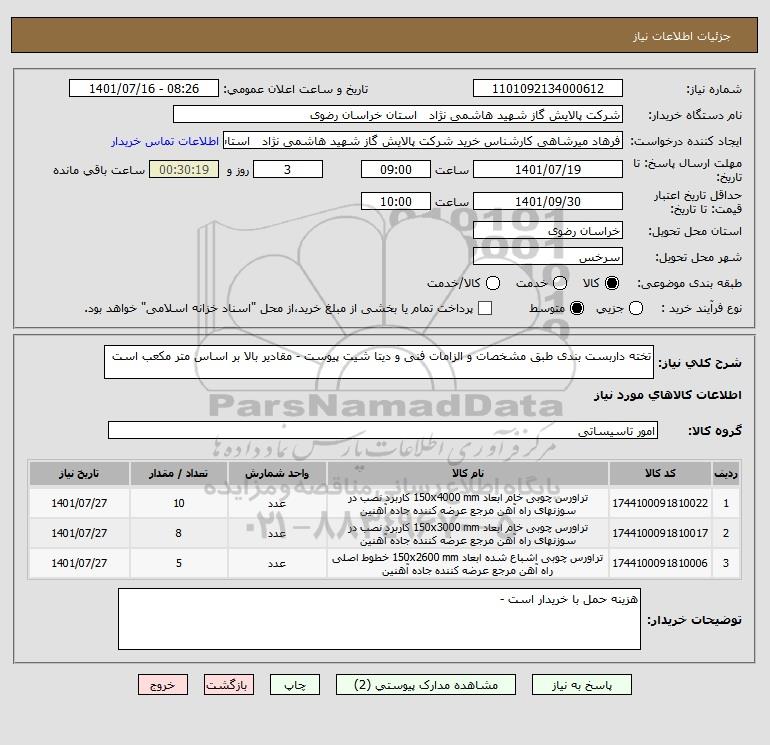Select the کالا/خدمت radio option
770x745 pixels.
493,283
